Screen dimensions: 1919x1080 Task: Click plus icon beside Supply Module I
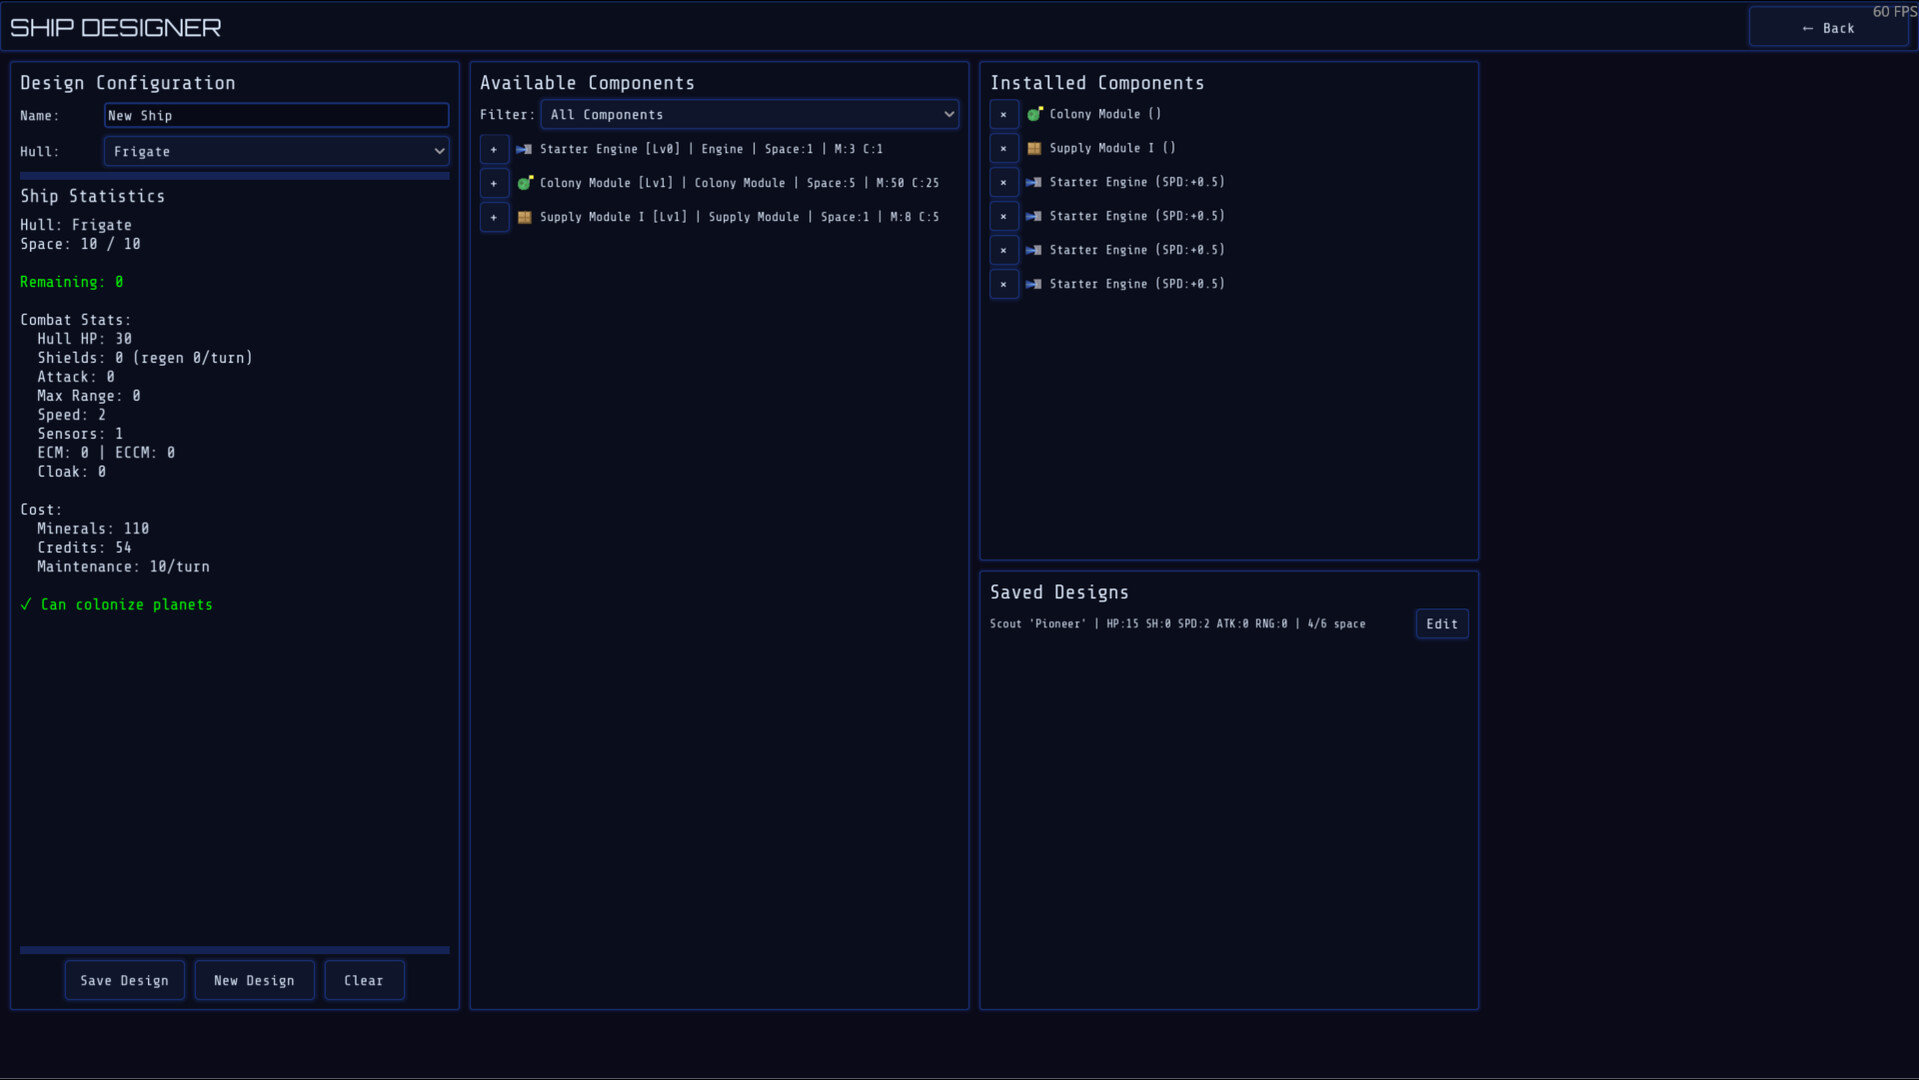click(x=494, y=217)
